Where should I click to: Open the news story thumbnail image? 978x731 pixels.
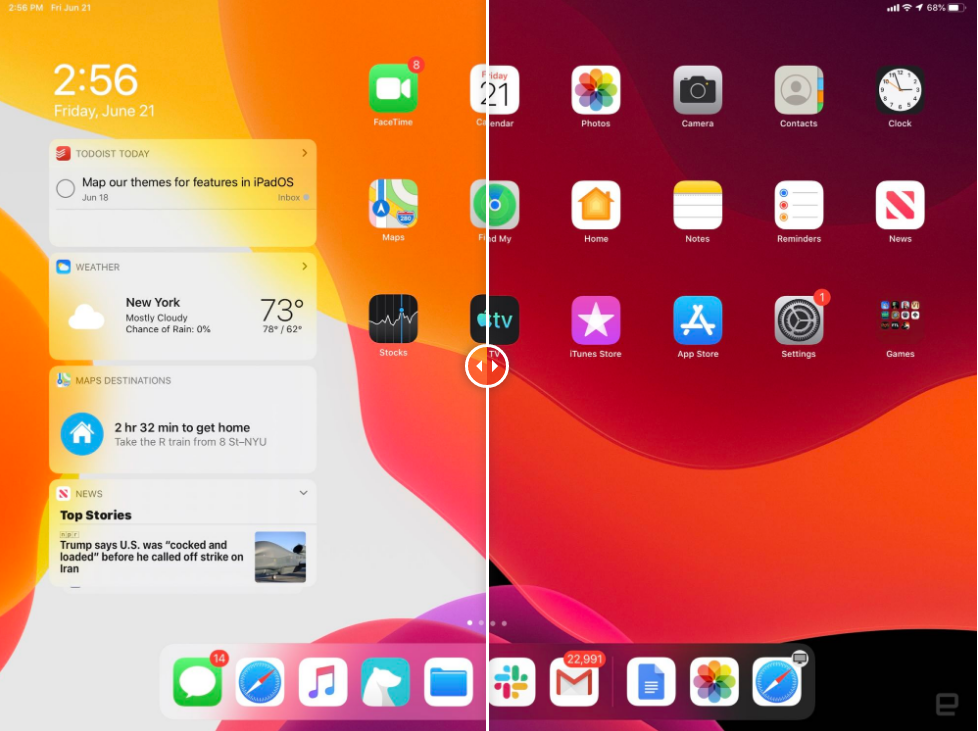[280, 556]
